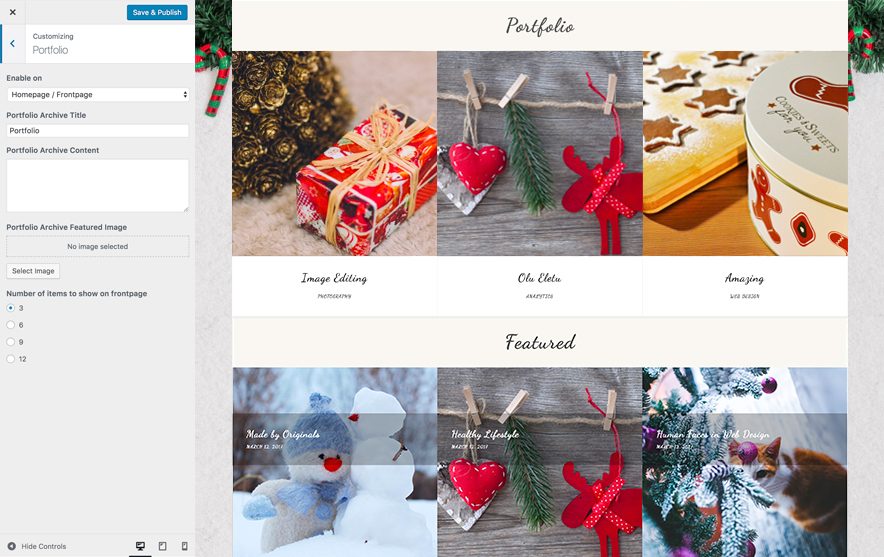Image resolution: width=884 pixels, height=557 pixels.
Task: Select 9 items to show on frontpage
Action: (x=11, y=342)
